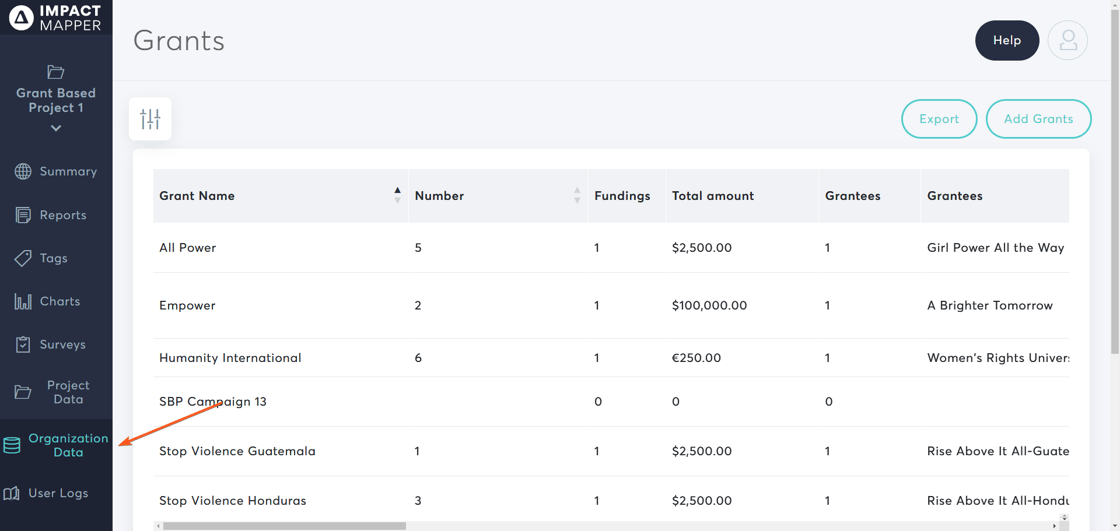This screenshot has width=1120, height=531.
Task: Click the Organization Data database icon
Action: tap(12, 446)
